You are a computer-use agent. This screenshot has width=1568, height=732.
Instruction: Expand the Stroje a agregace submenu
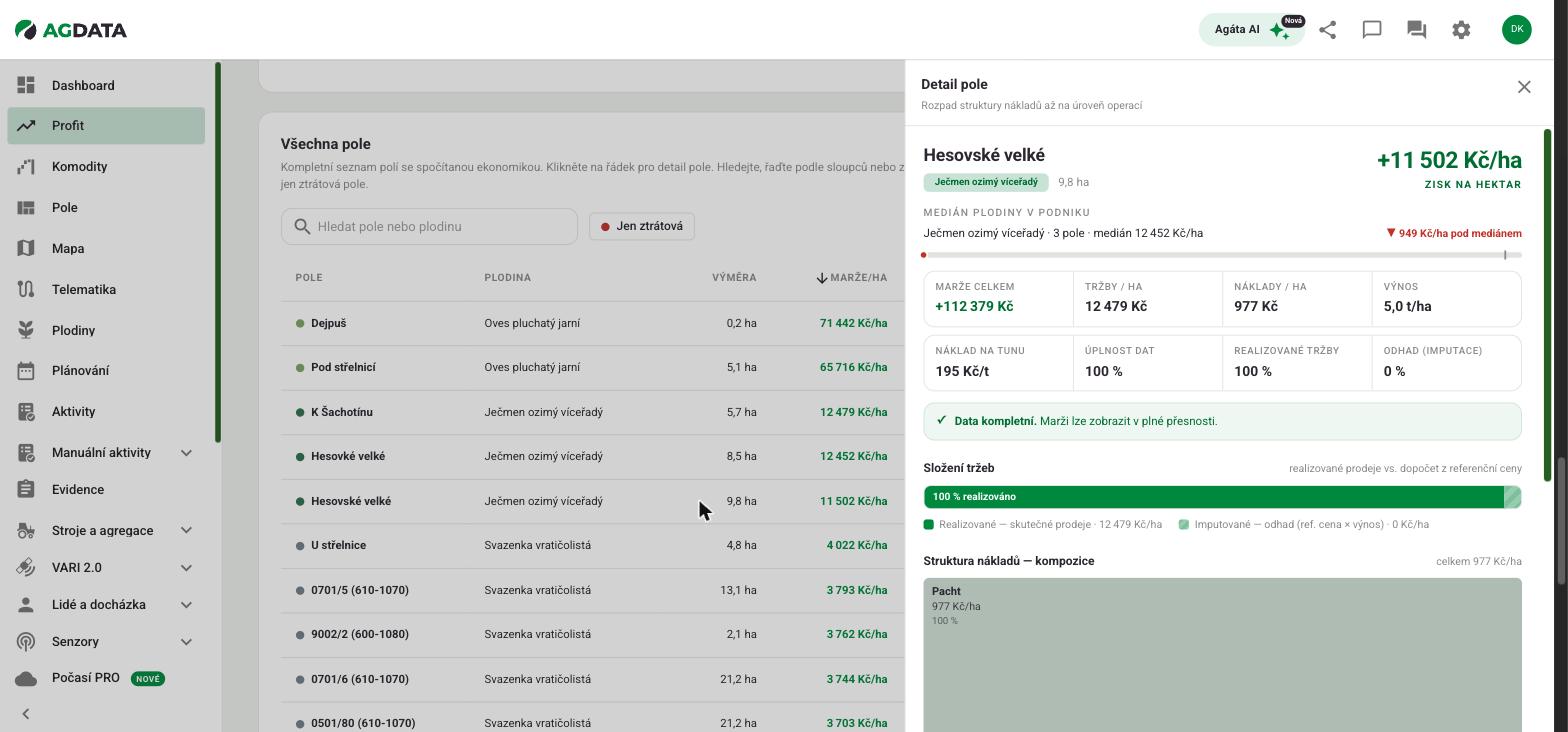coord(186,531)
